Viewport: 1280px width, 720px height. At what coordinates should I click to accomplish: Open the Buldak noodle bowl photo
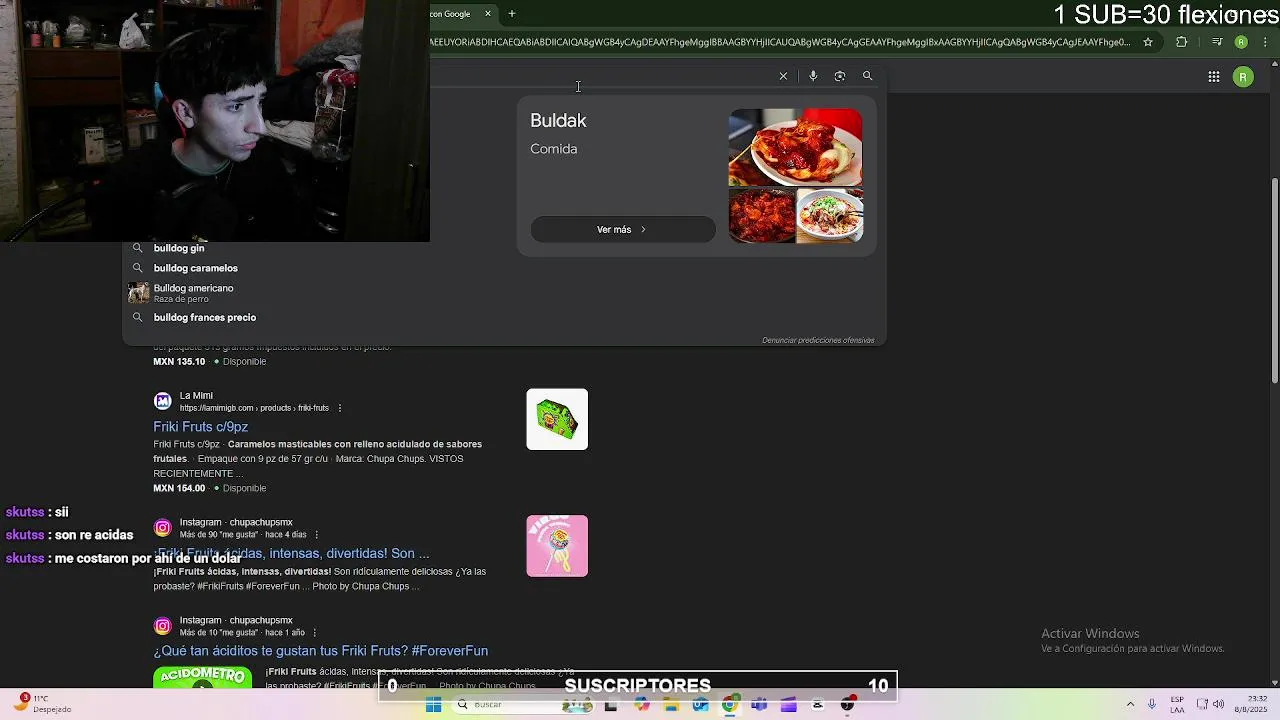[x=830, y=216]
